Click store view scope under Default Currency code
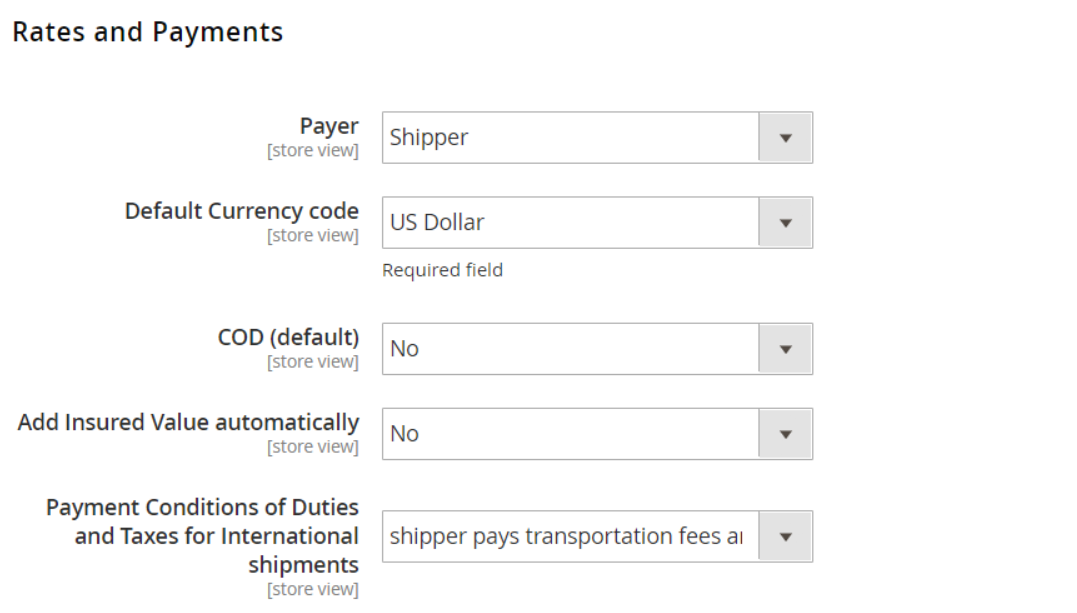The width and height of the screenshot is (1077, 613). (x=312, y=236)
